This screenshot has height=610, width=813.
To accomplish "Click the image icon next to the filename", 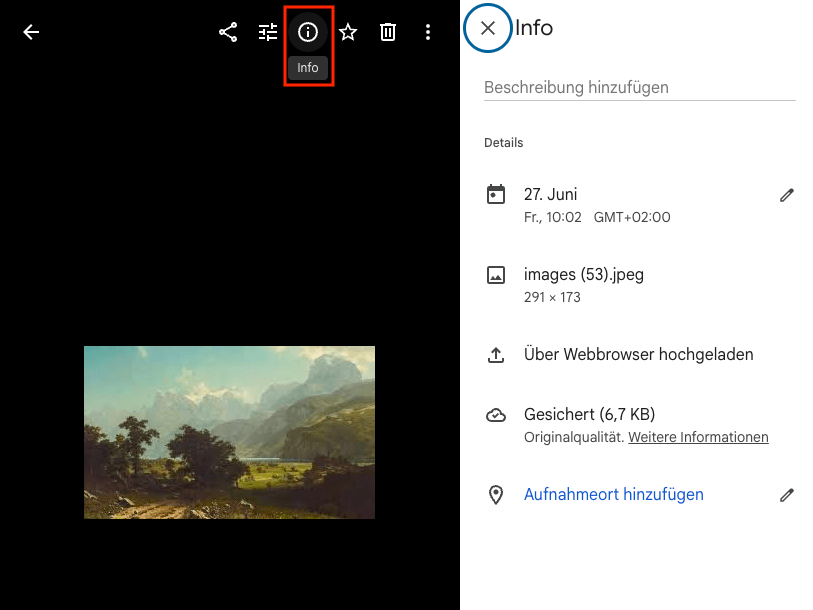I will coord(496,274).
